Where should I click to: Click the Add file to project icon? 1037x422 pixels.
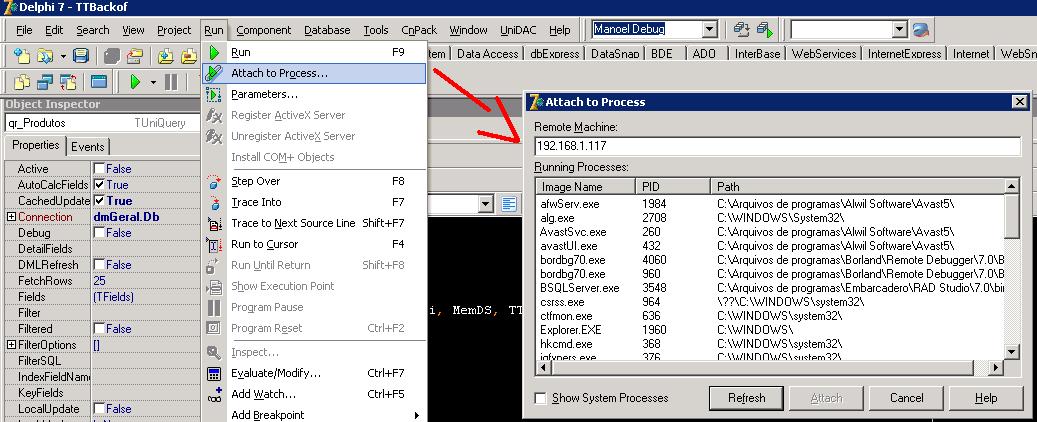pos(166,56)
